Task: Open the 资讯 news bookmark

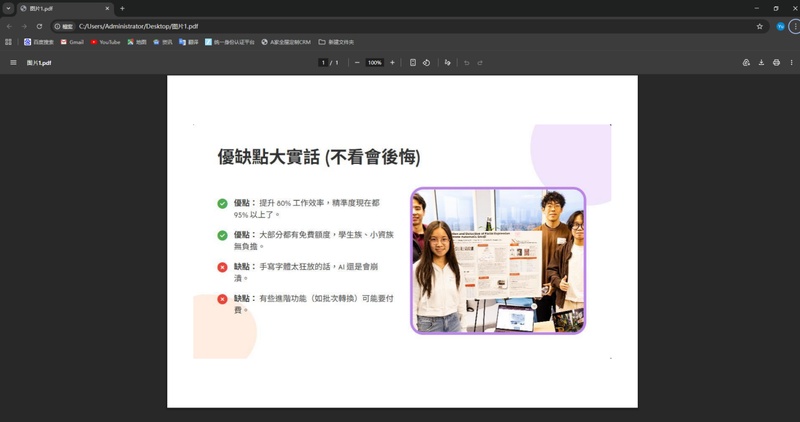Action: click(163, 42)
